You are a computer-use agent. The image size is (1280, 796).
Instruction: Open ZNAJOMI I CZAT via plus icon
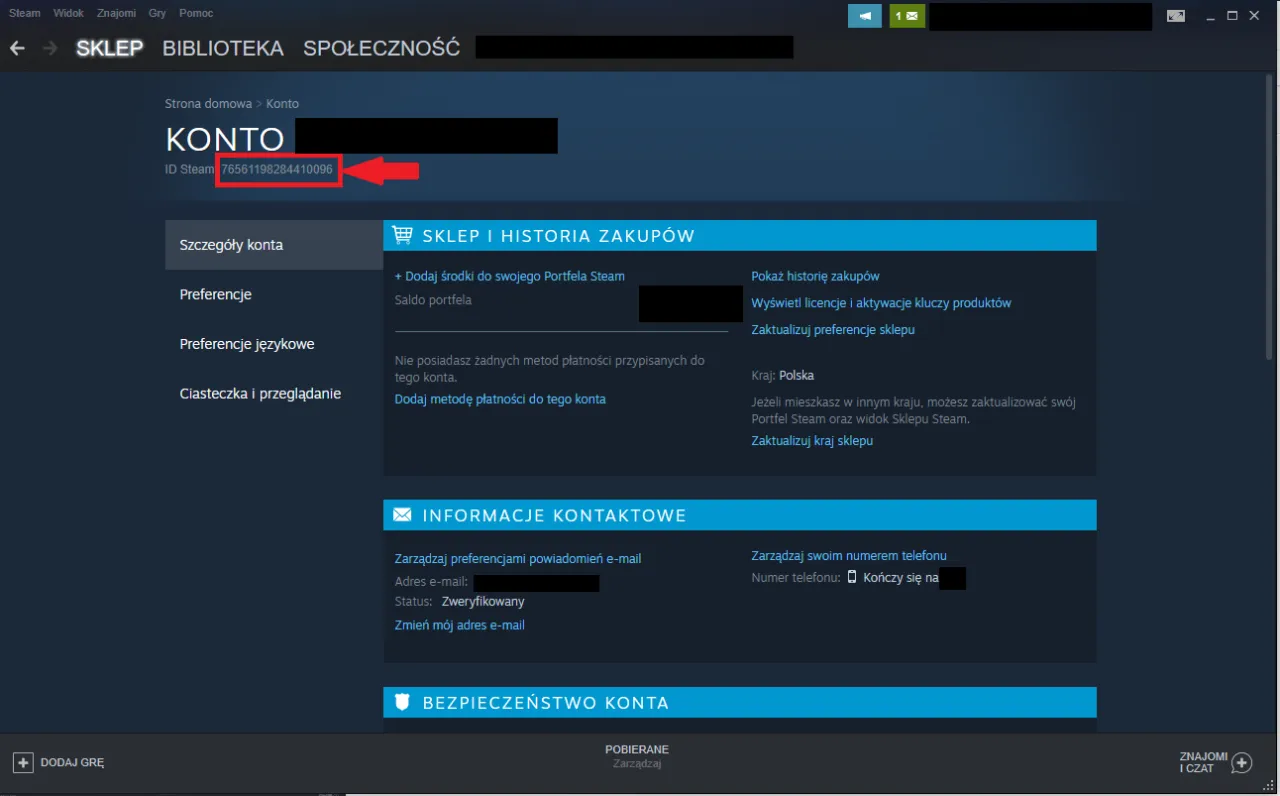tap(1242, 762)
